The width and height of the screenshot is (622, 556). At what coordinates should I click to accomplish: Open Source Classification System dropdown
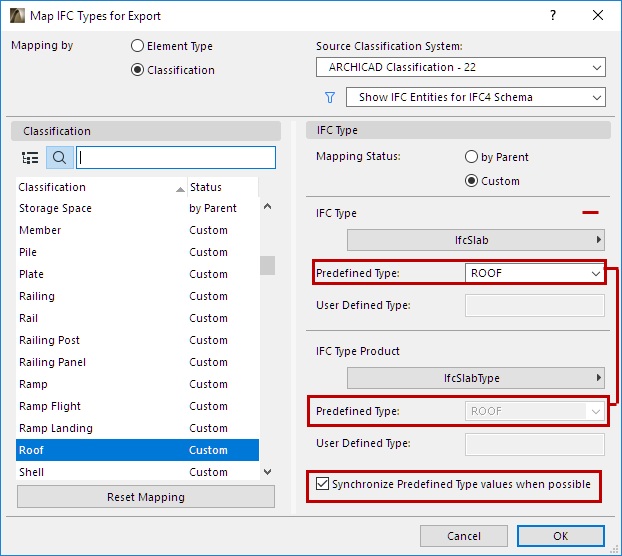tap(461, 67)
